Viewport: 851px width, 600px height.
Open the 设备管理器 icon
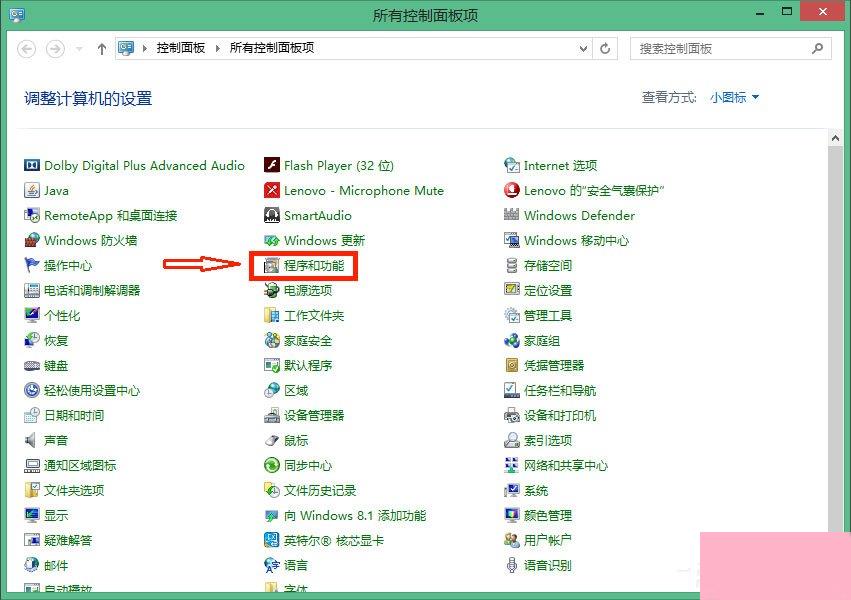point(271,416)
